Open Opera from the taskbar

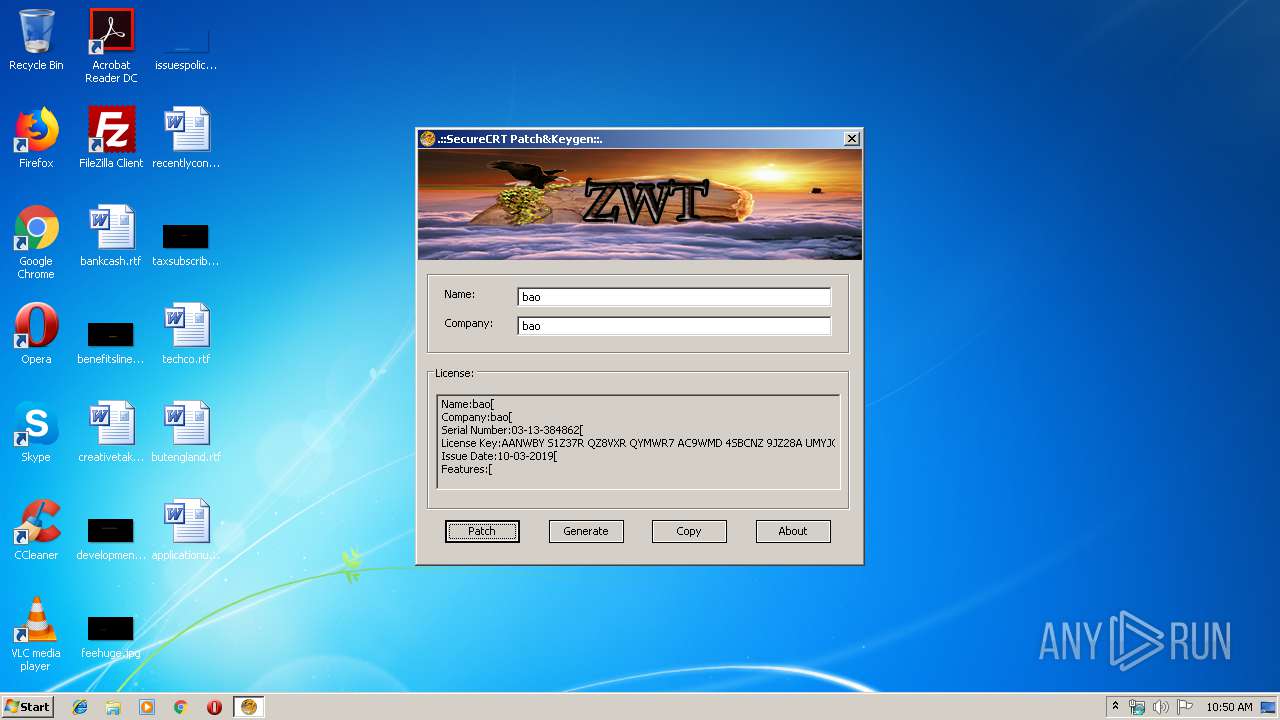coord(214,707)
